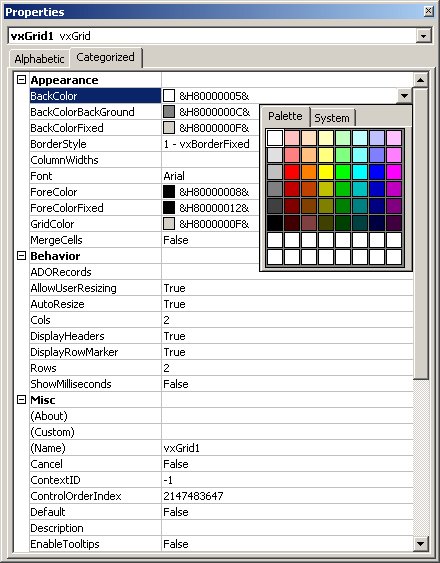Select the dark maroon swatch

coord(292,206)
